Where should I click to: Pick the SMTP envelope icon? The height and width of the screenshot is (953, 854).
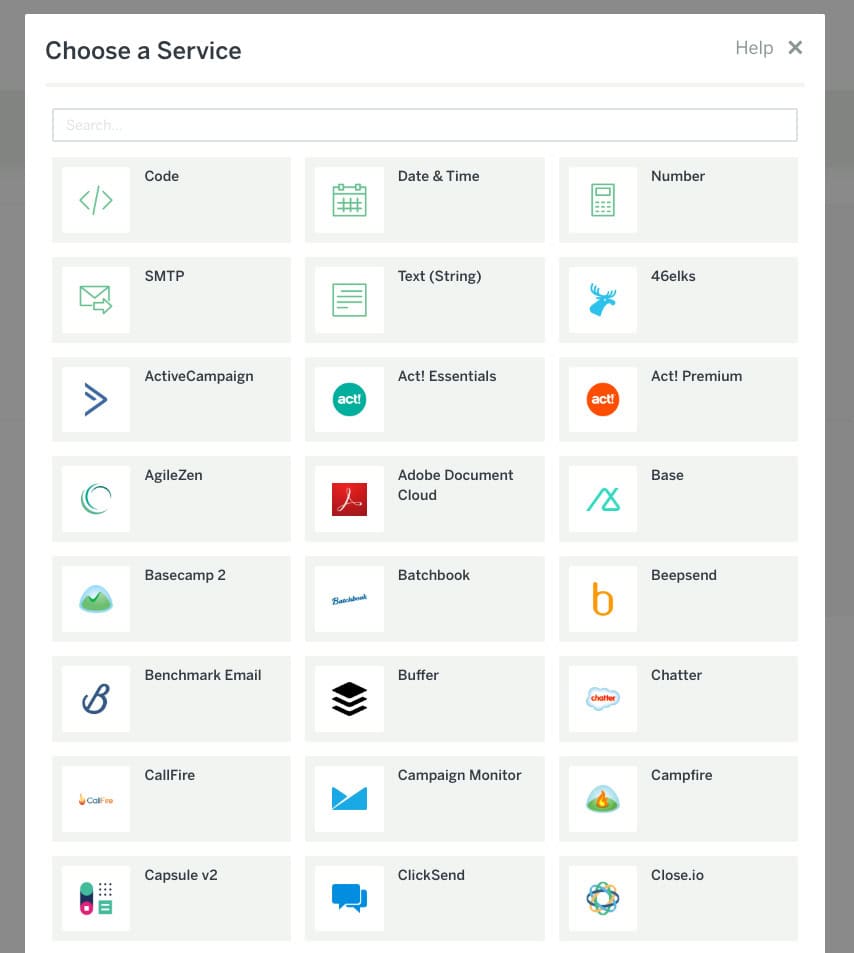[x=96, y=300]
